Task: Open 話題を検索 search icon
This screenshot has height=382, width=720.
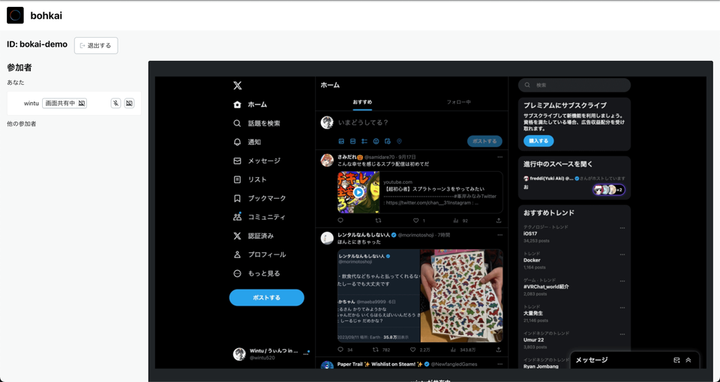Action: coord(237,124)
